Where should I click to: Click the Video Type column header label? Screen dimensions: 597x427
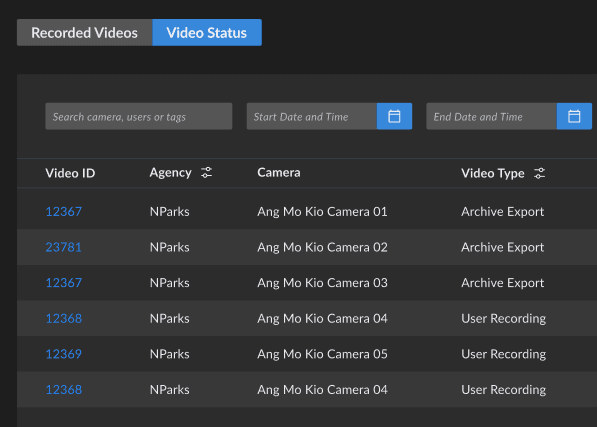pos(493,174)
